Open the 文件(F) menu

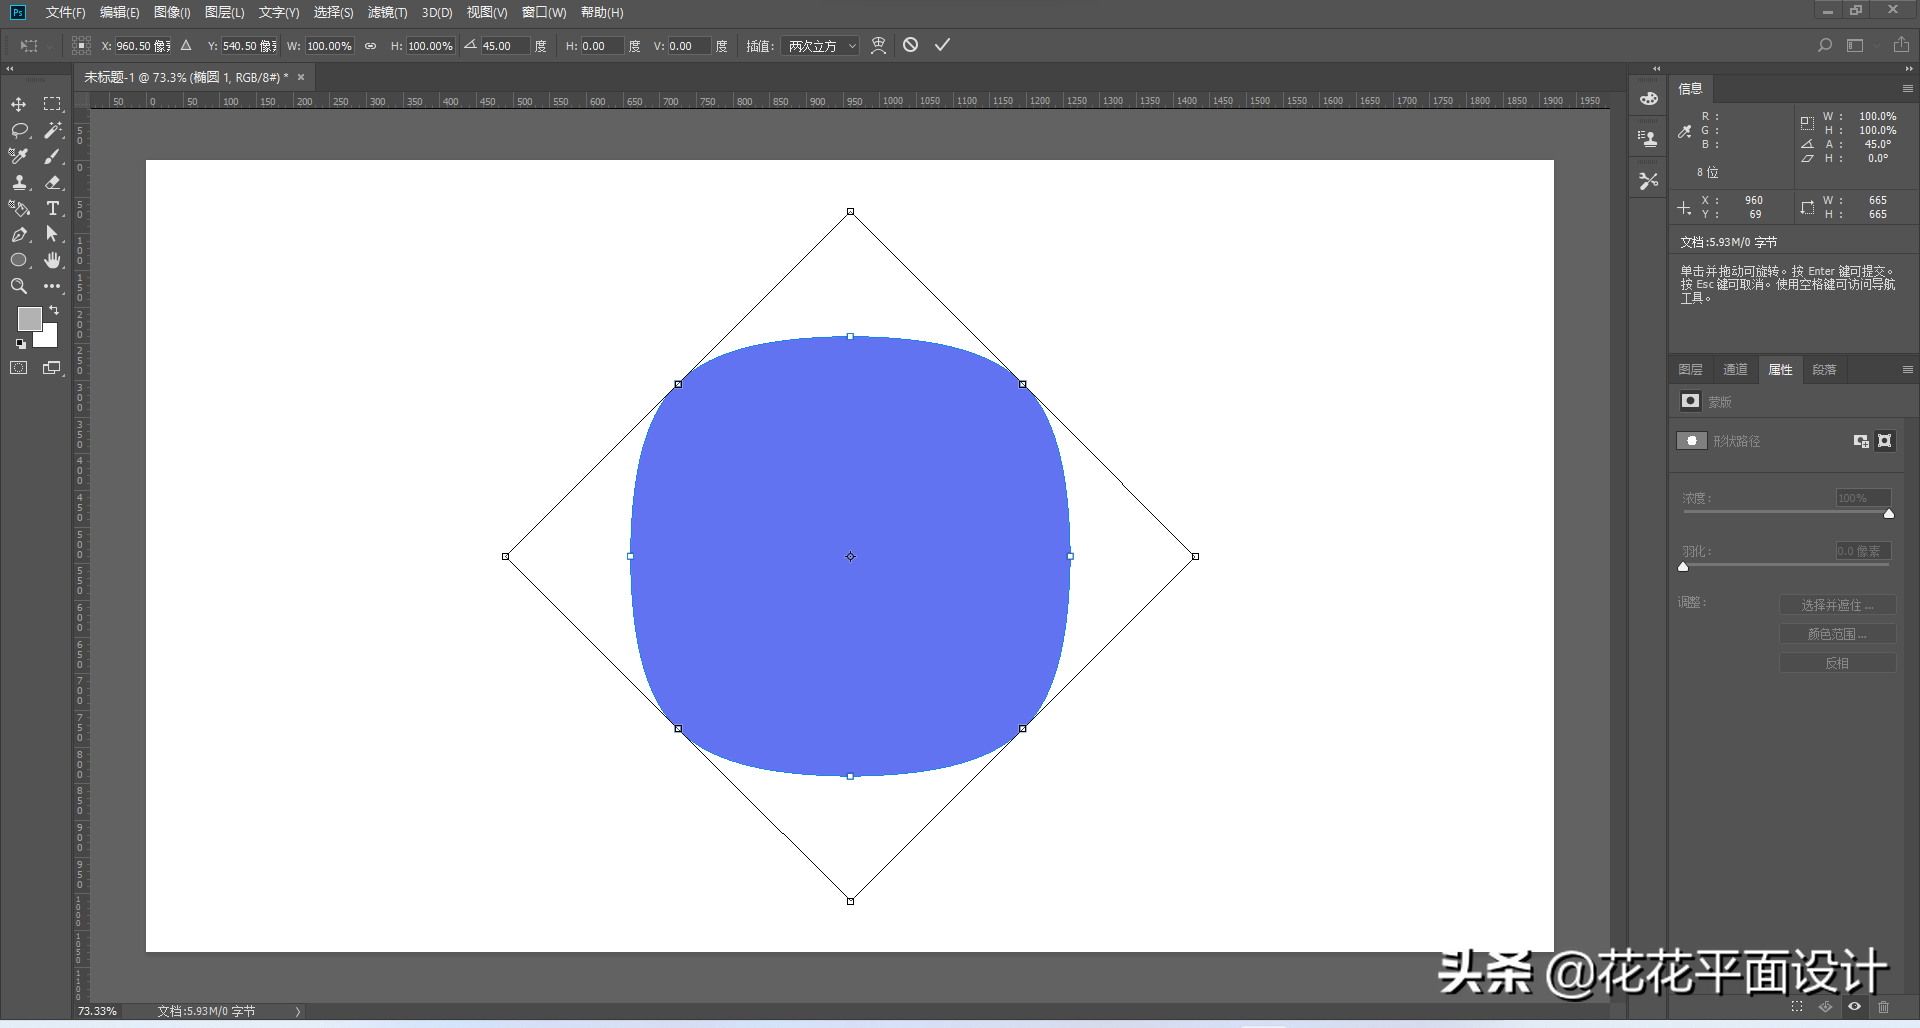pos(65,12)
